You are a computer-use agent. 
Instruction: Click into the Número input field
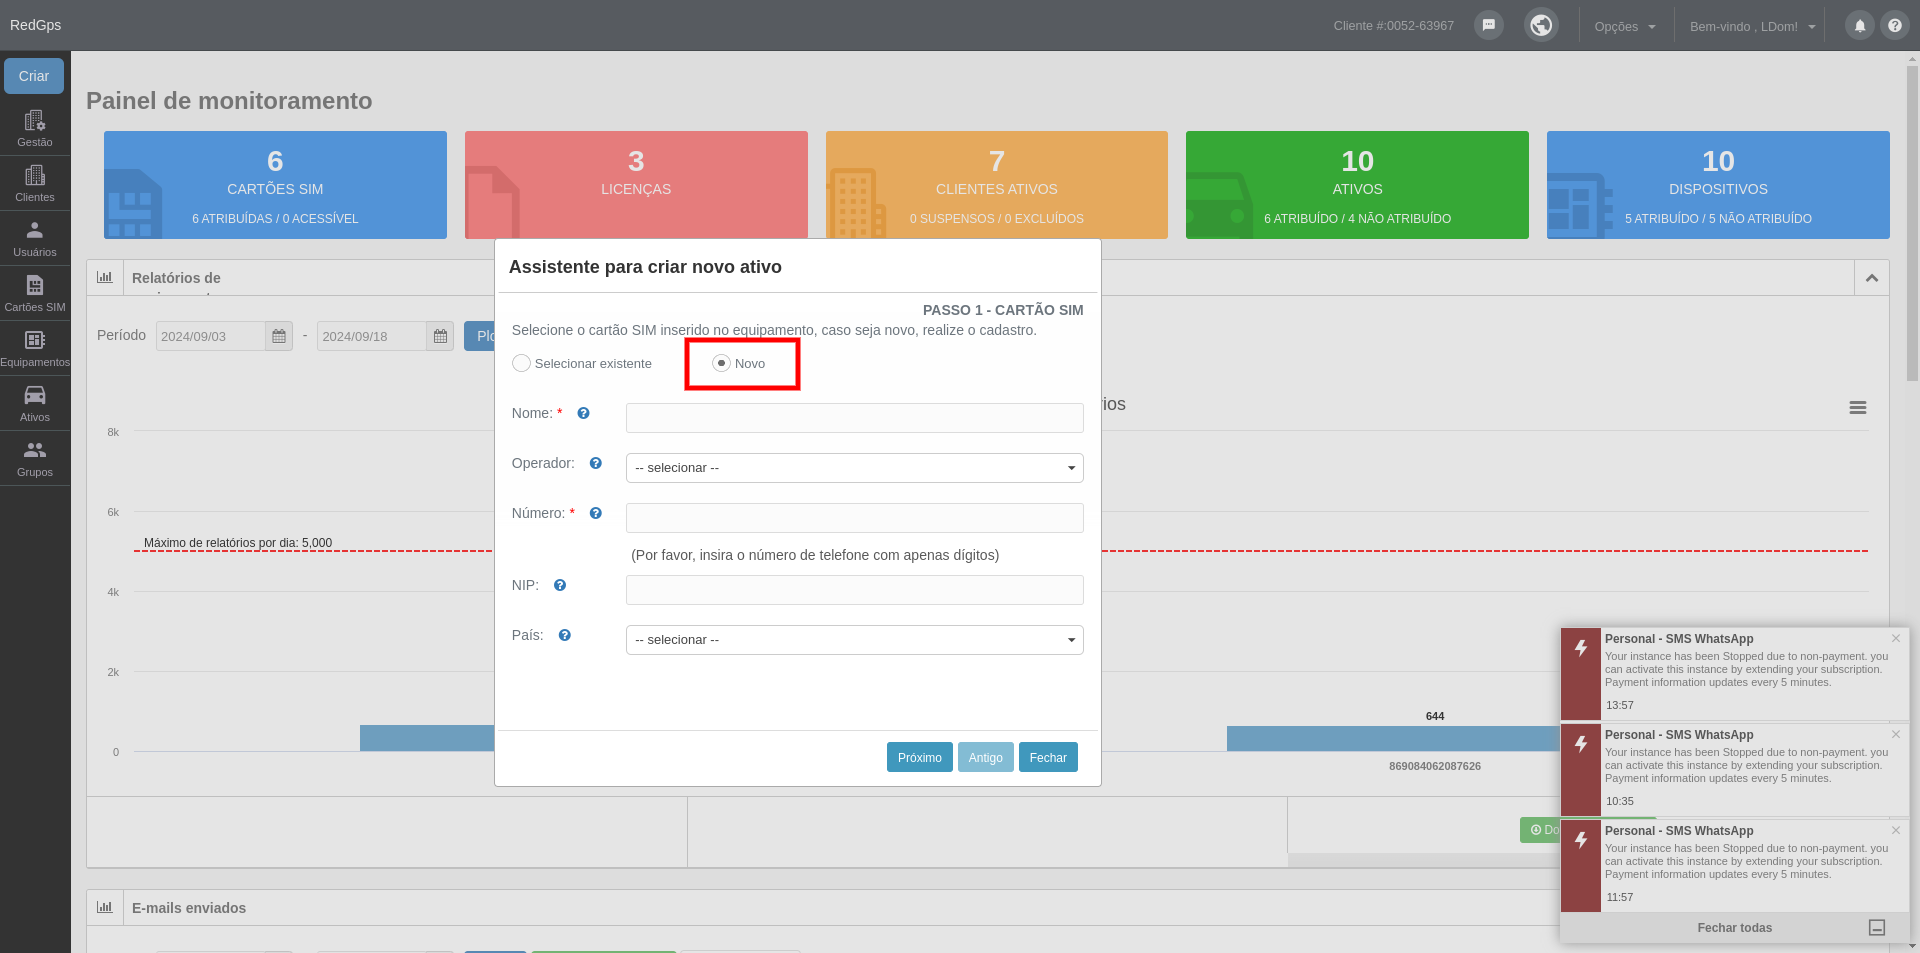(x=855, y=518)
